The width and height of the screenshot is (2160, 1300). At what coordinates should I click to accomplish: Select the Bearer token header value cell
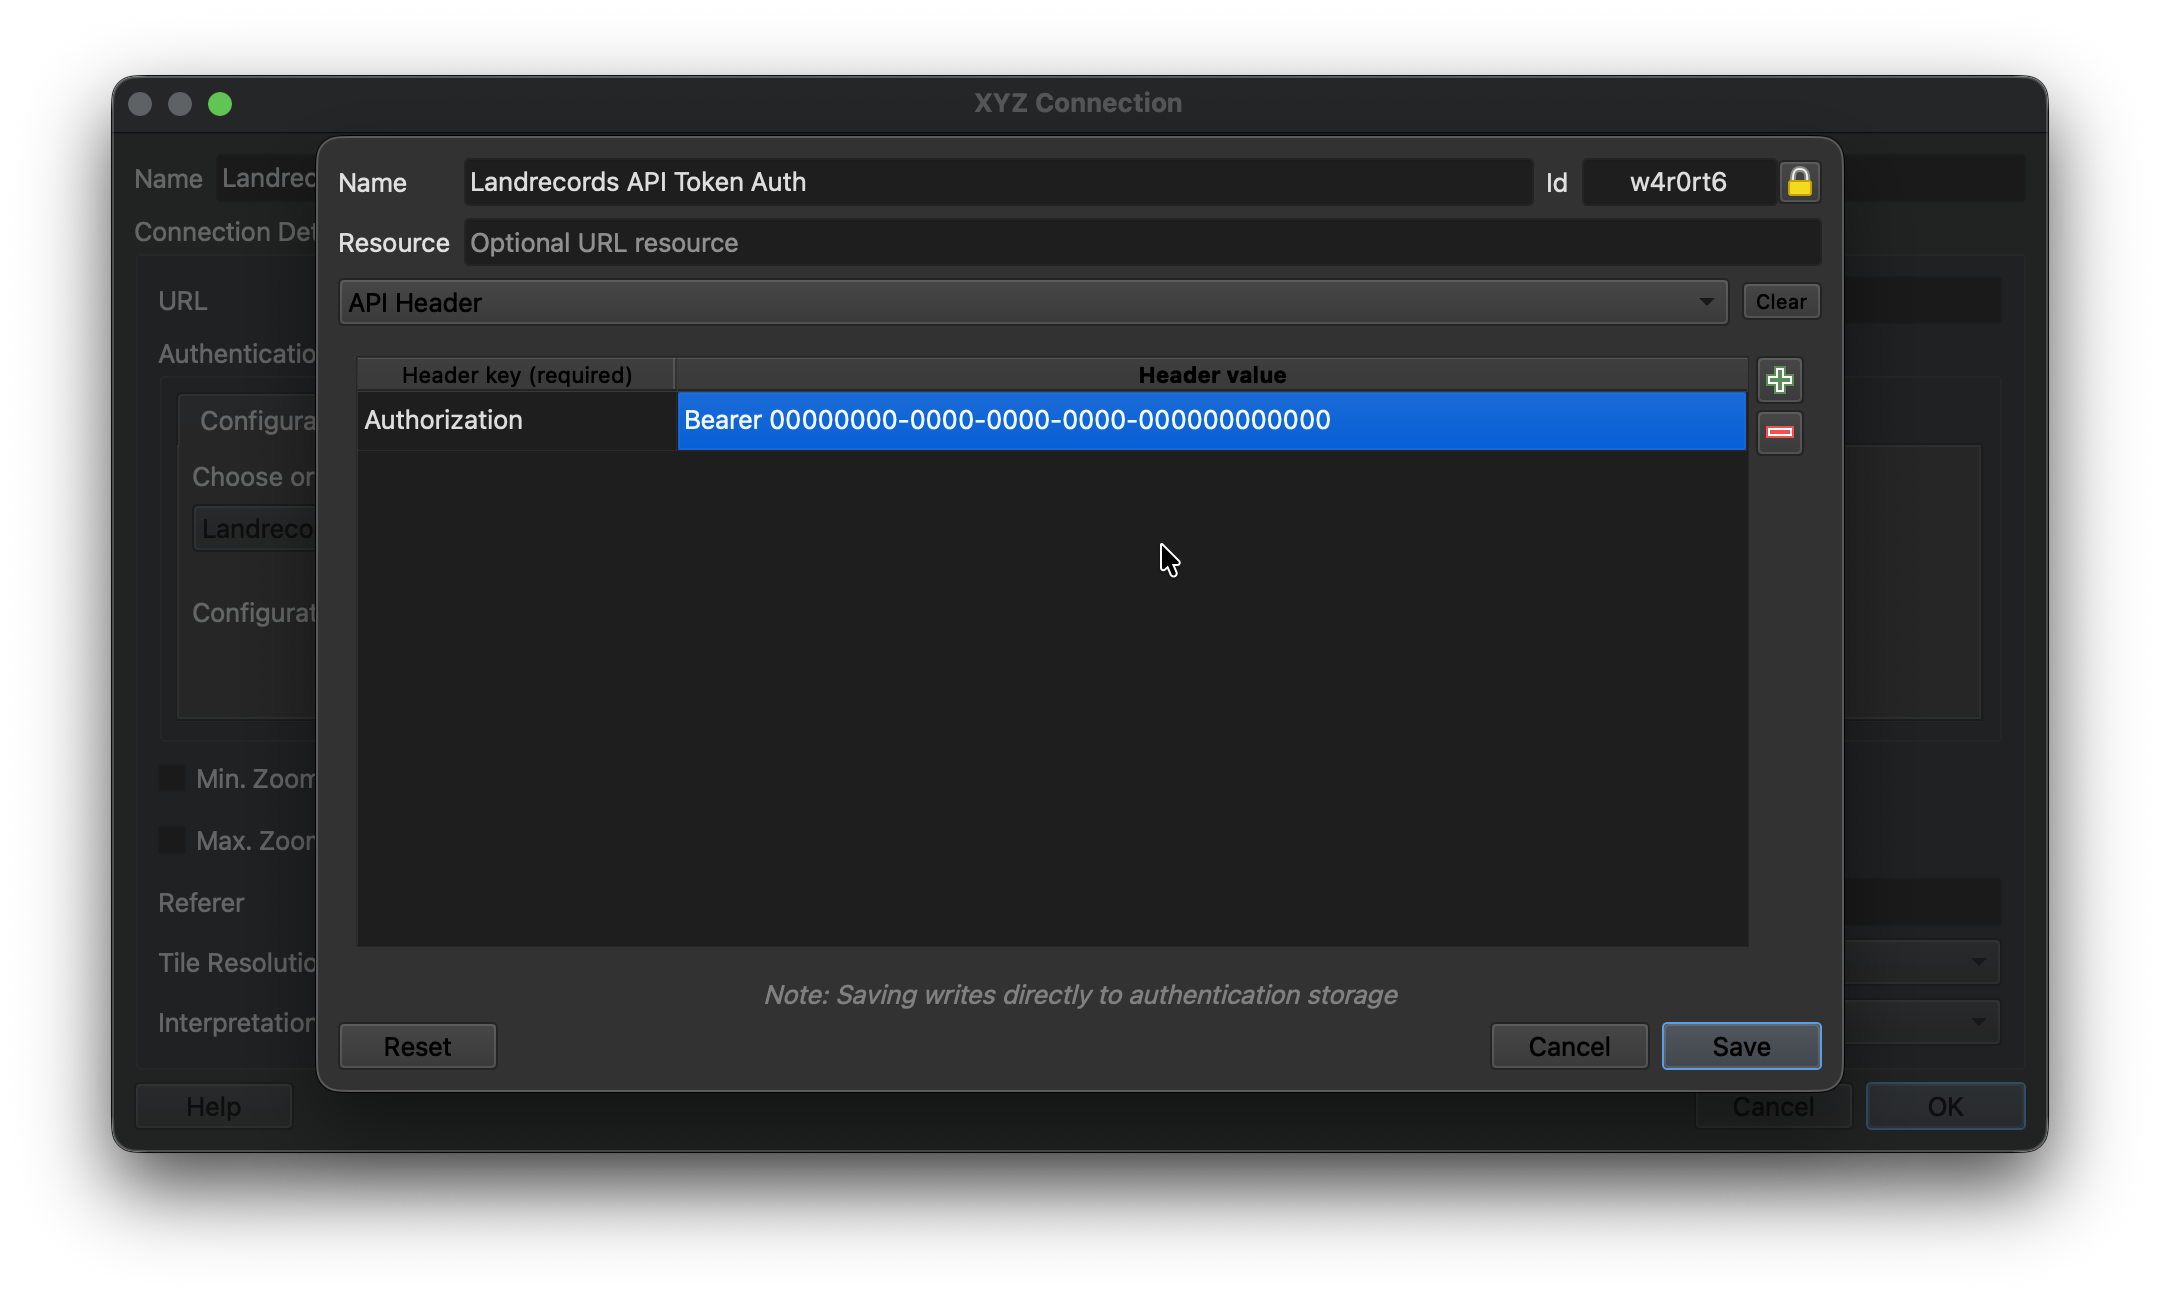tap(1210, 420)
